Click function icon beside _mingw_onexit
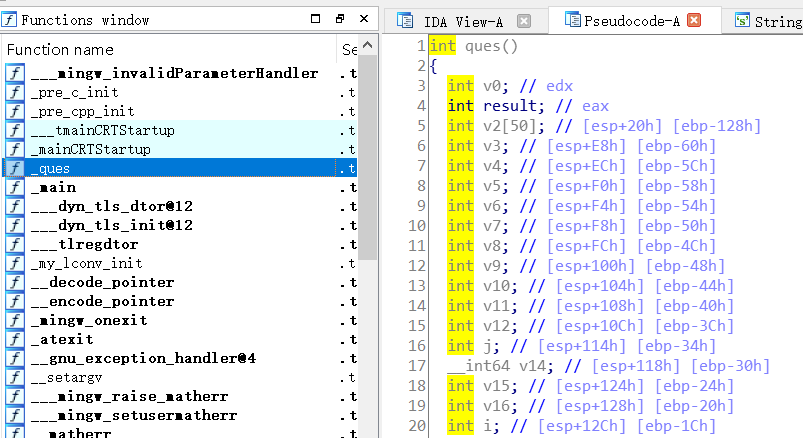 (15, 320)
